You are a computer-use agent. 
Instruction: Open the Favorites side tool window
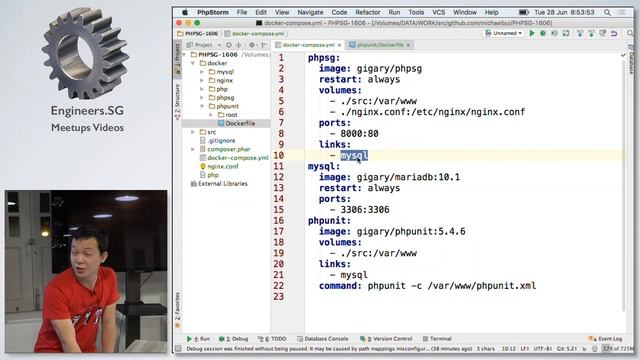coord(178,309)
